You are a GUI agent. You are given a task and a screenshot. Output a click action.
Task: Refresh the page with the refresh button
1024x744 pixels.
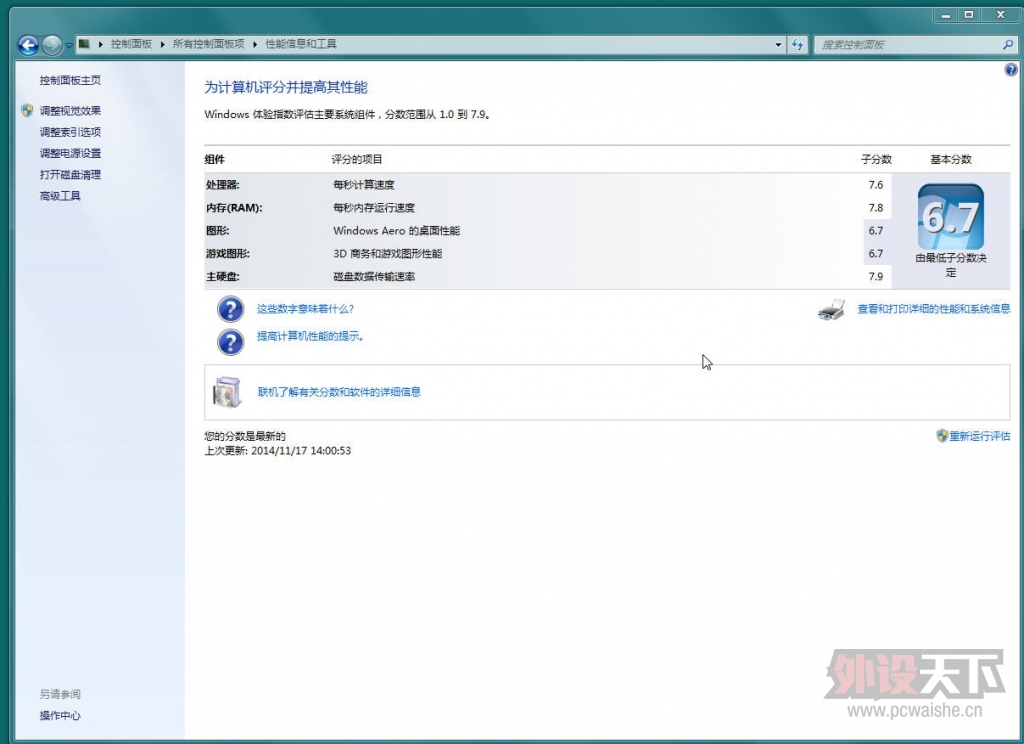pyautogui.click(x=797, y=44)
